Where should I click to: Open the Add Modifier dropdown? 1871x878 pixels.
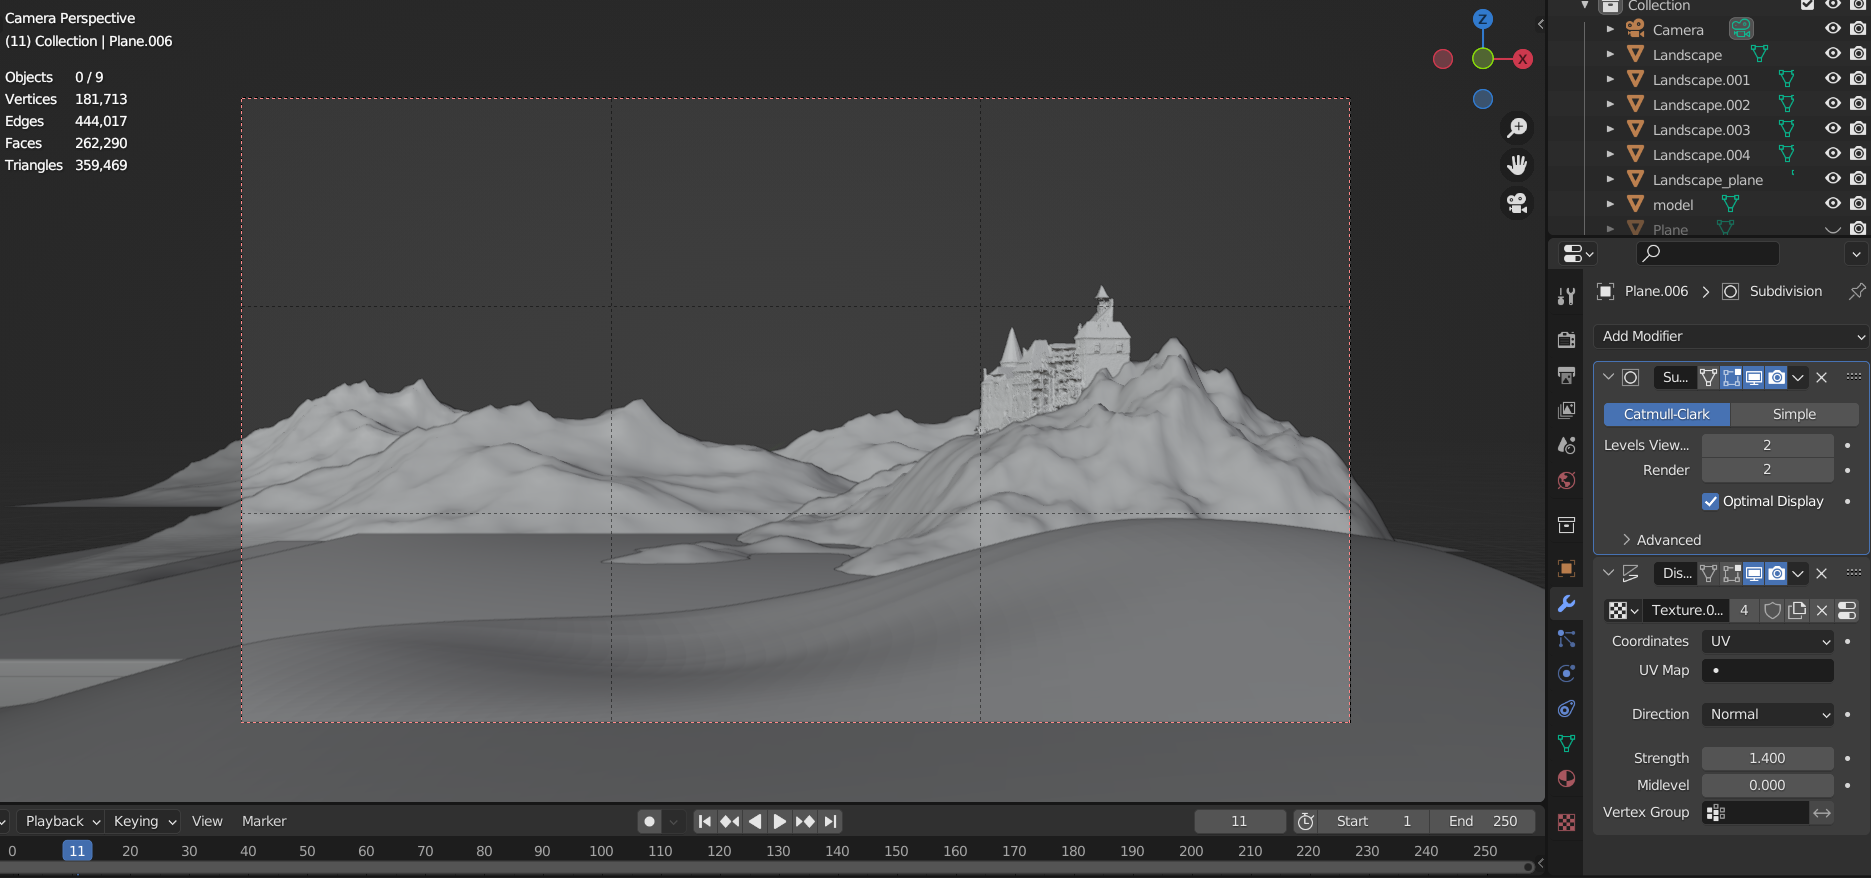click(x=1730, y=336)
